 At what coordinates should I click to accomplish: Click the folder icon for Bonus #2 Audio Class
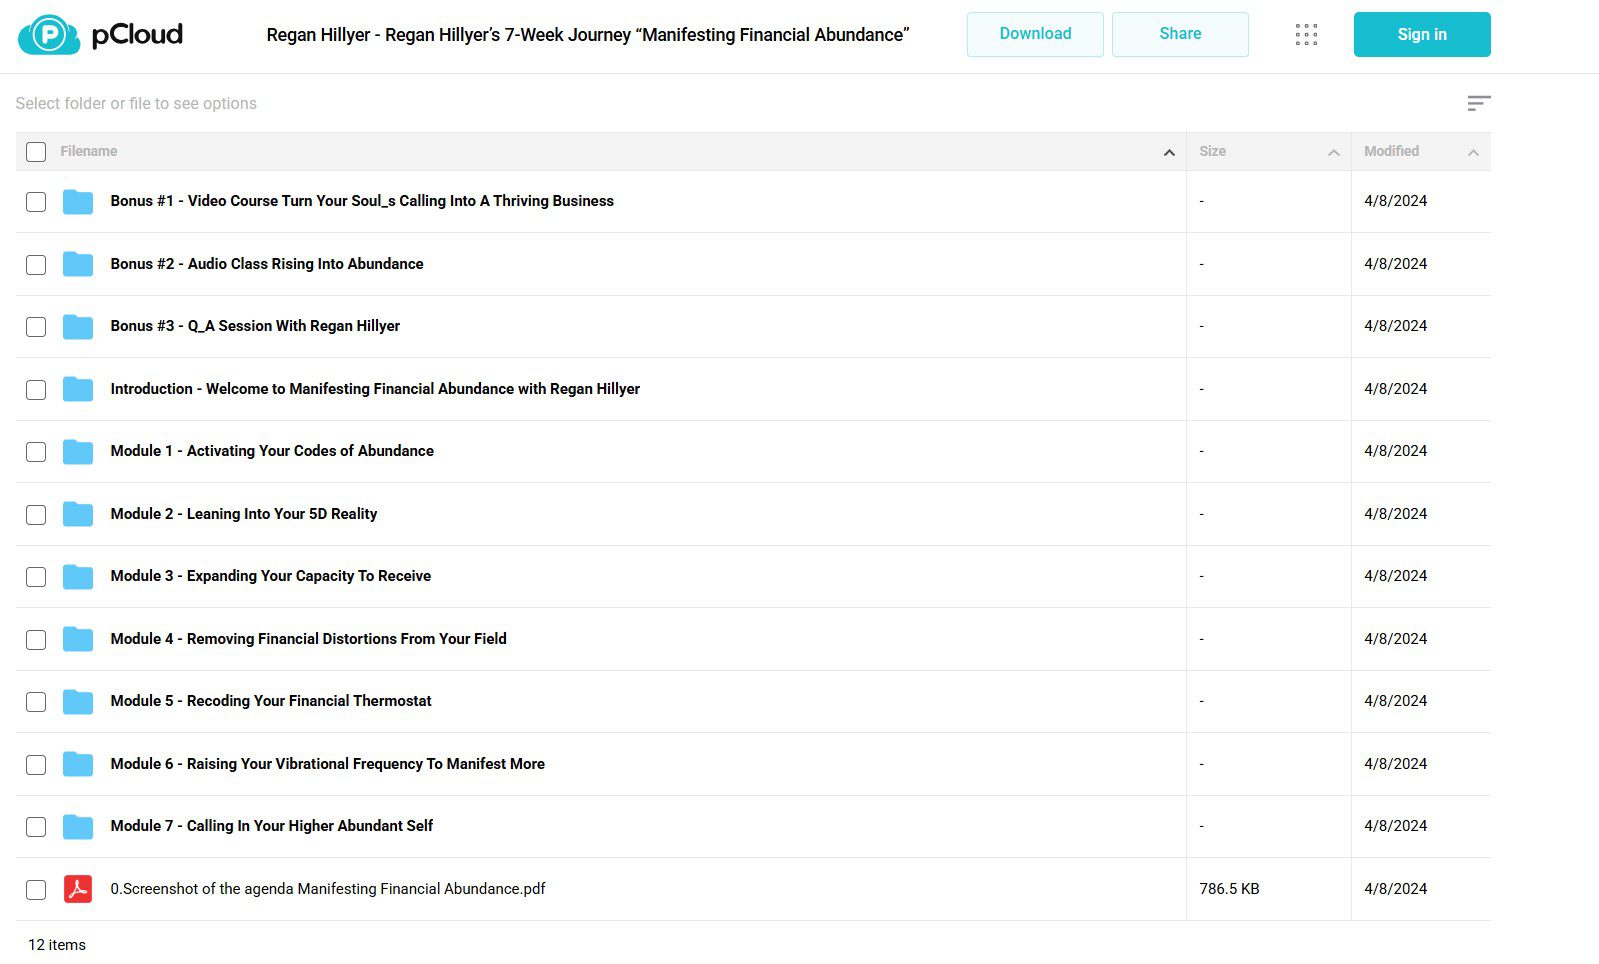78,264
